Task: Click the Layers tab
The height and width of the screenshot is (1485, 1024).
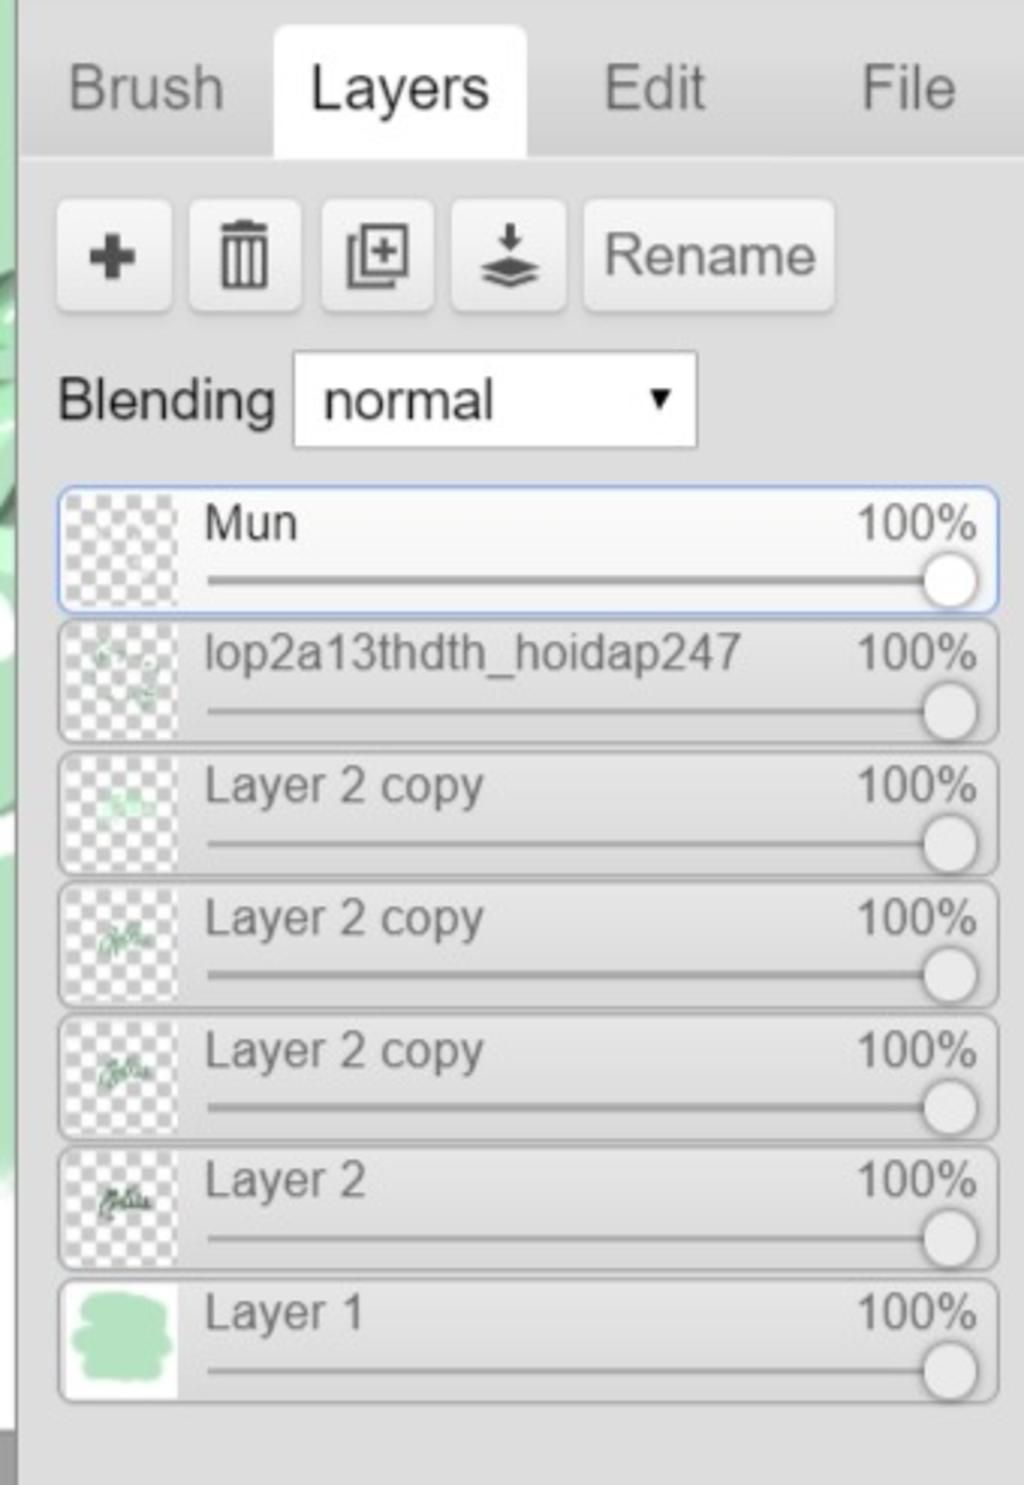Action: point(400,90)
